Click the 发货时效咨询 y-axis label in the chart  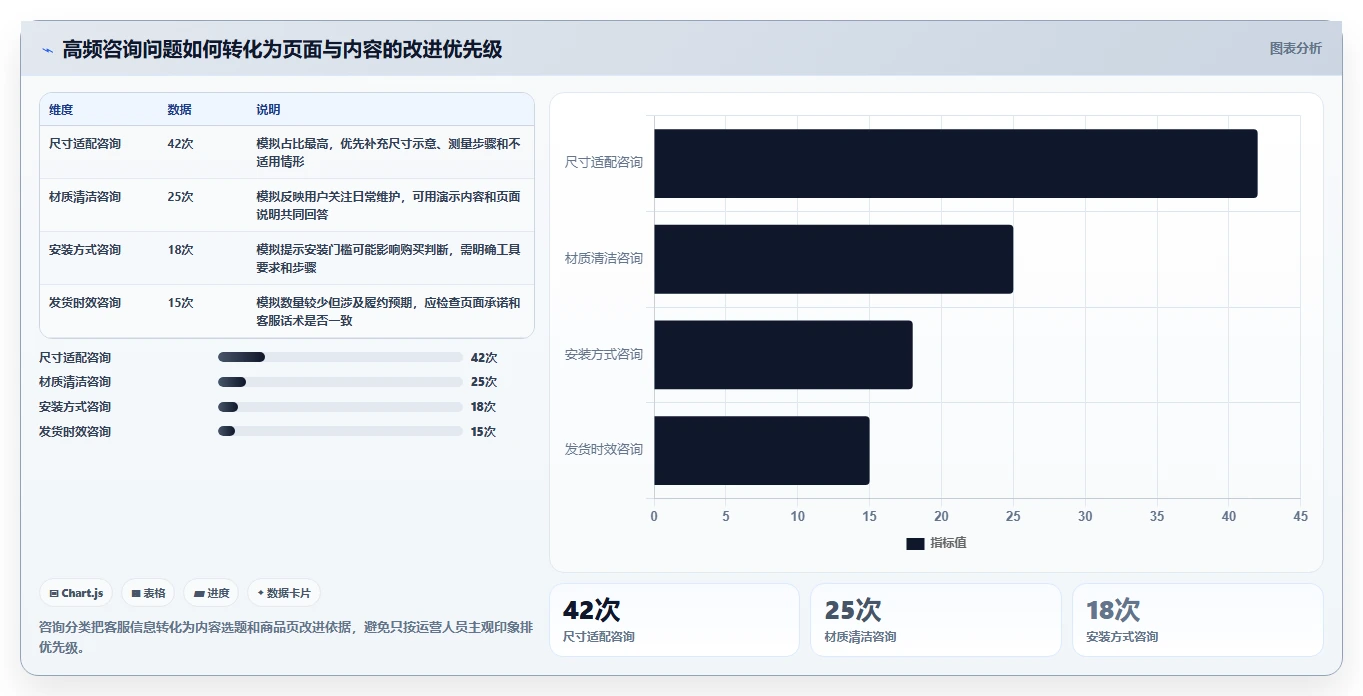pyautogui.click(x=604, y=449)
